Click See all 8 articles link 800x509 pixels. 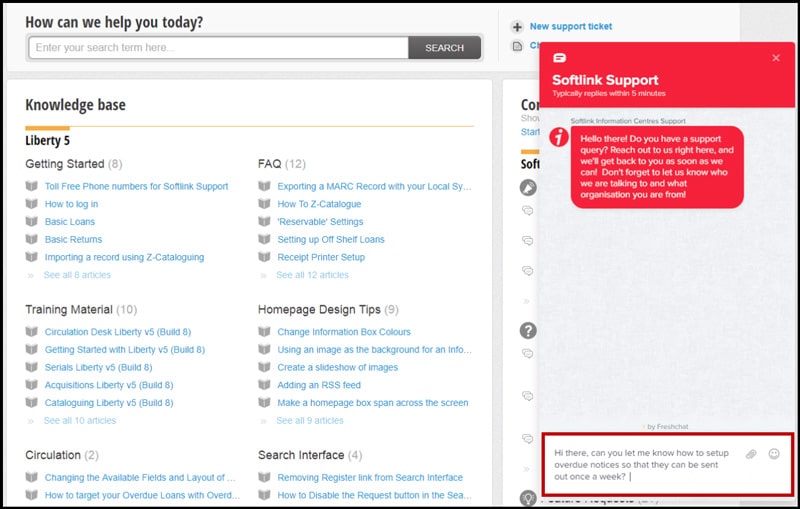pyautogui.click(x=77, y=275)
